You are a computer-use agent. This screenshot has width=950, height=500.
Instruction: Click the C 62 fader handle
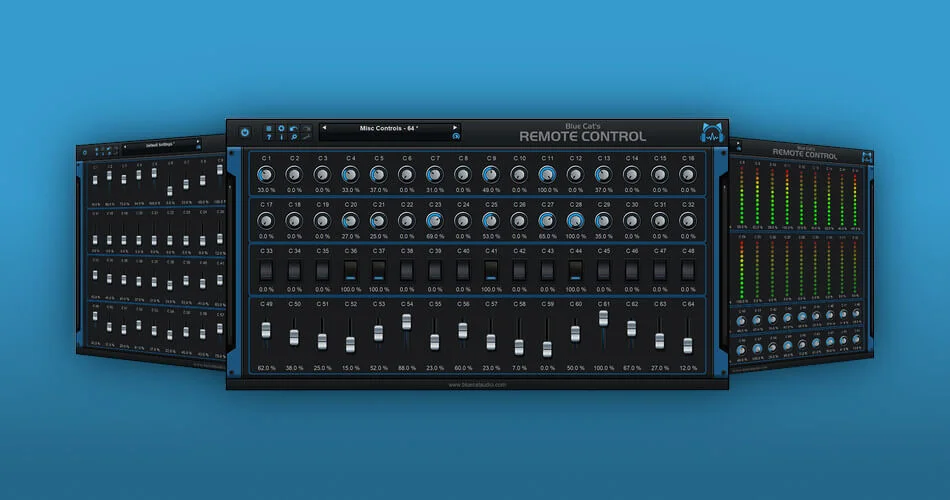[631, 328]
